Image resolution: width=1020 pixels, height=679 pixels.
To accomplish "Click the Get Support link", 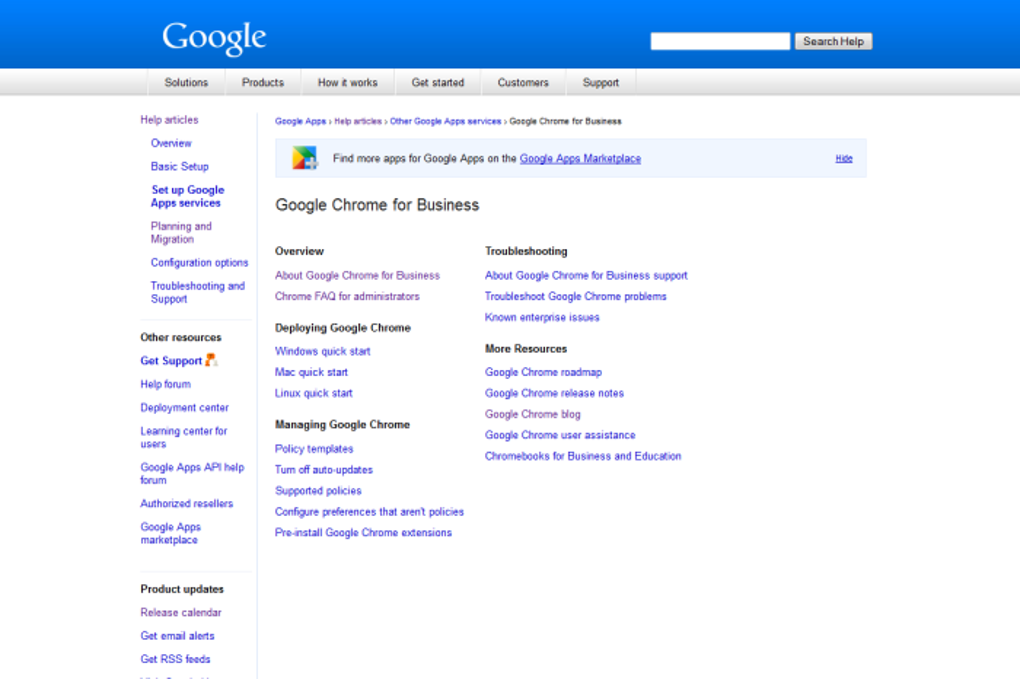I will (171, 361).
